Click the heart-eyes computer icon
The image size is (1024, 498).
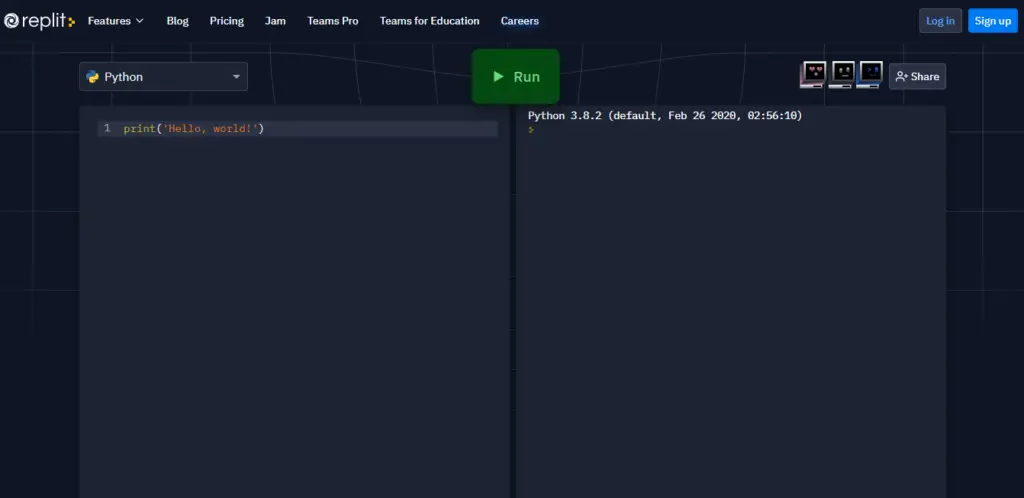[813, 74]
